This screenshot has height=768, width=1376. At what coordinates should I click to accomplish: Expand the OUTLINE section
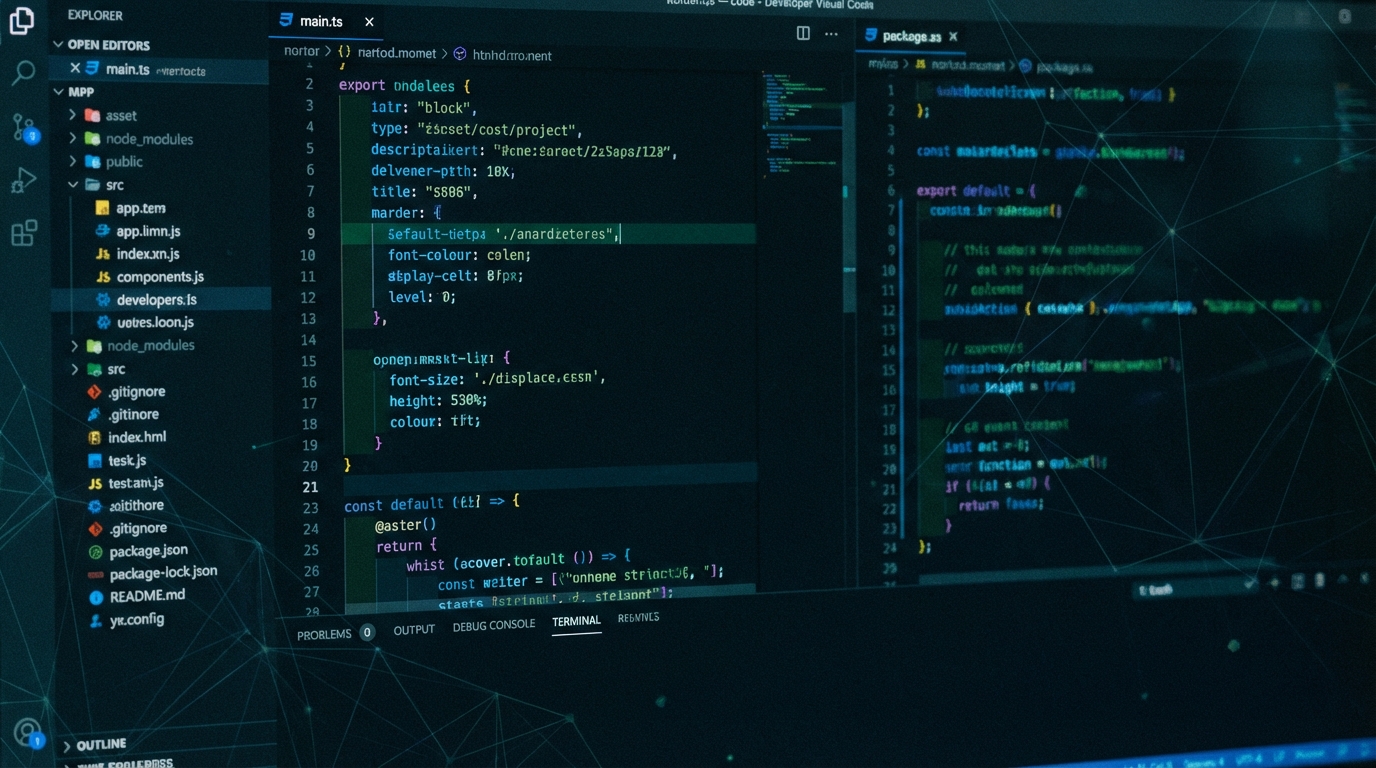[x=100, y=745]
